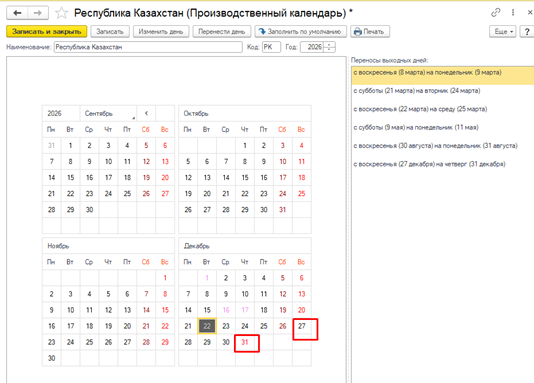Select transfer row '22 марта на среду (25 марта)'

click(x=443, y=109)
